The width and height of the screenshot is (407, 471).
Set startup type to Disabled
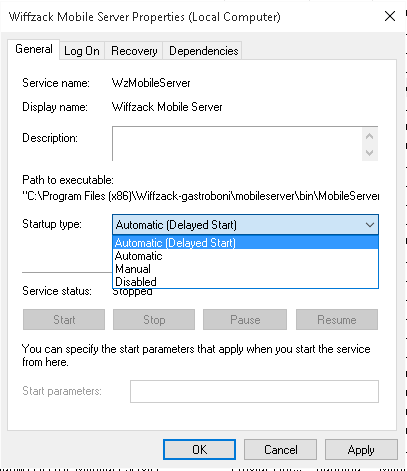[x=246, y=282]
